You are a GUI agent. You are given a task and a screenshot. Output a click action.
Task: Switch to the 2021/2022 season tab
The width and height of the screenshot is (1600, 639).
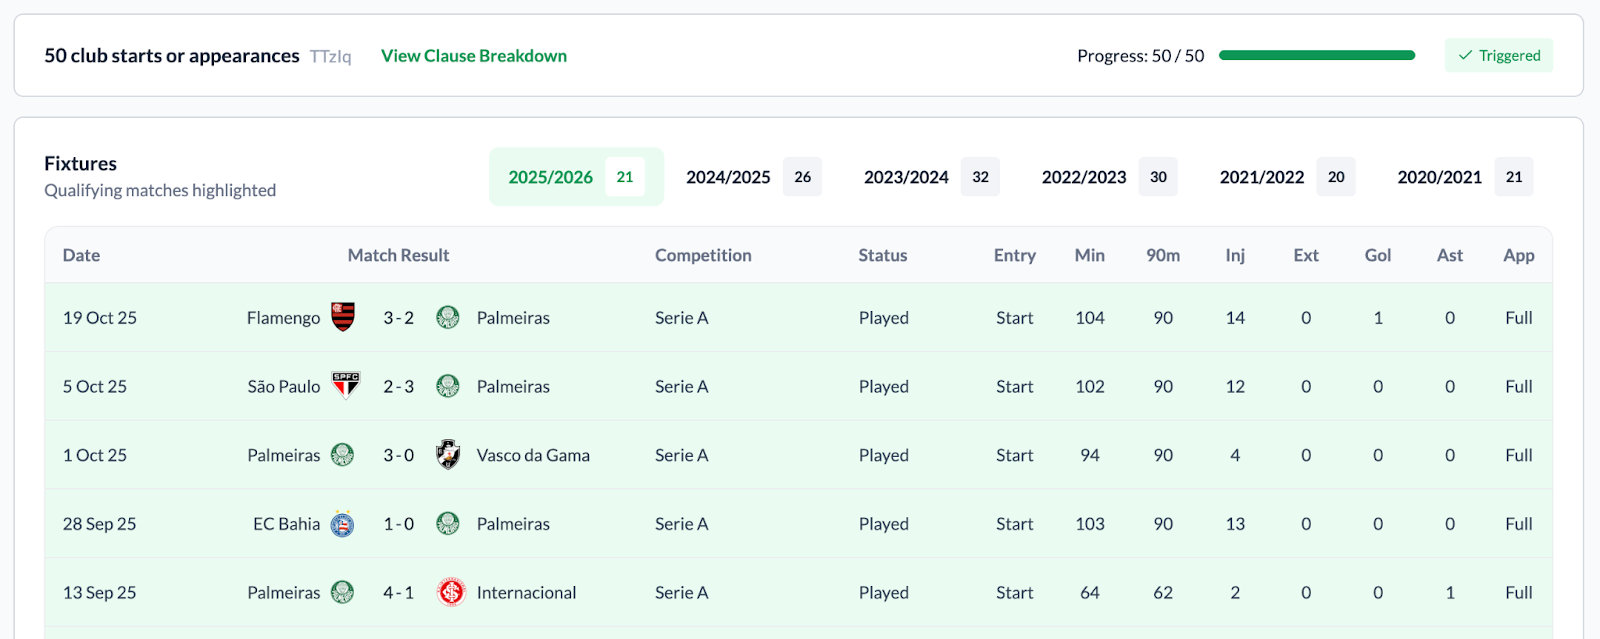(x=1286, y=177)
